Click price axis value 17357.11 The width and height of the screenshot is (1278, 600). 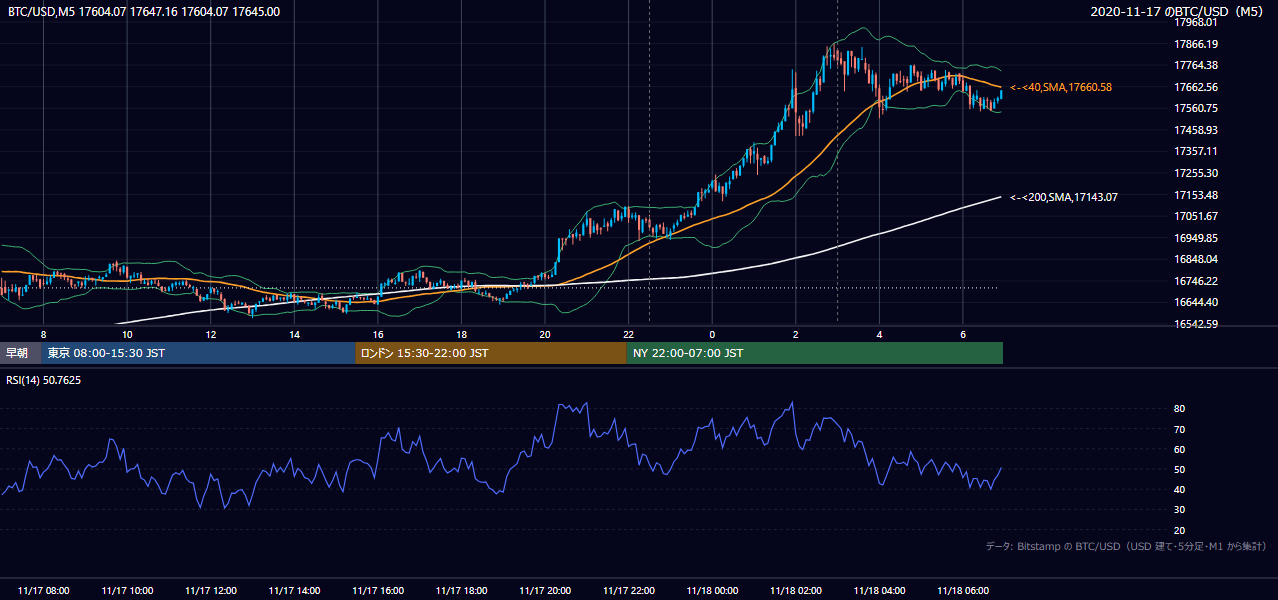pos(1196,151)
